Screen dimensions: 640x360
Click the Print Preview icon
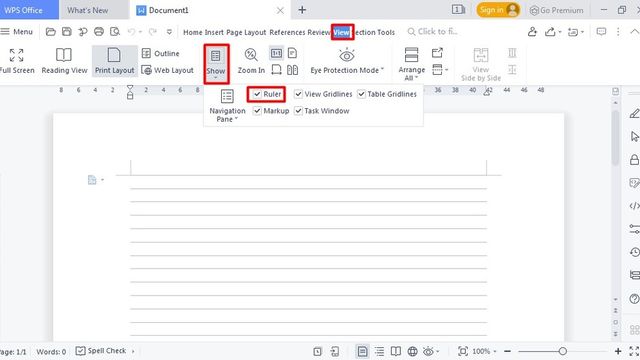tap(115, 32)
